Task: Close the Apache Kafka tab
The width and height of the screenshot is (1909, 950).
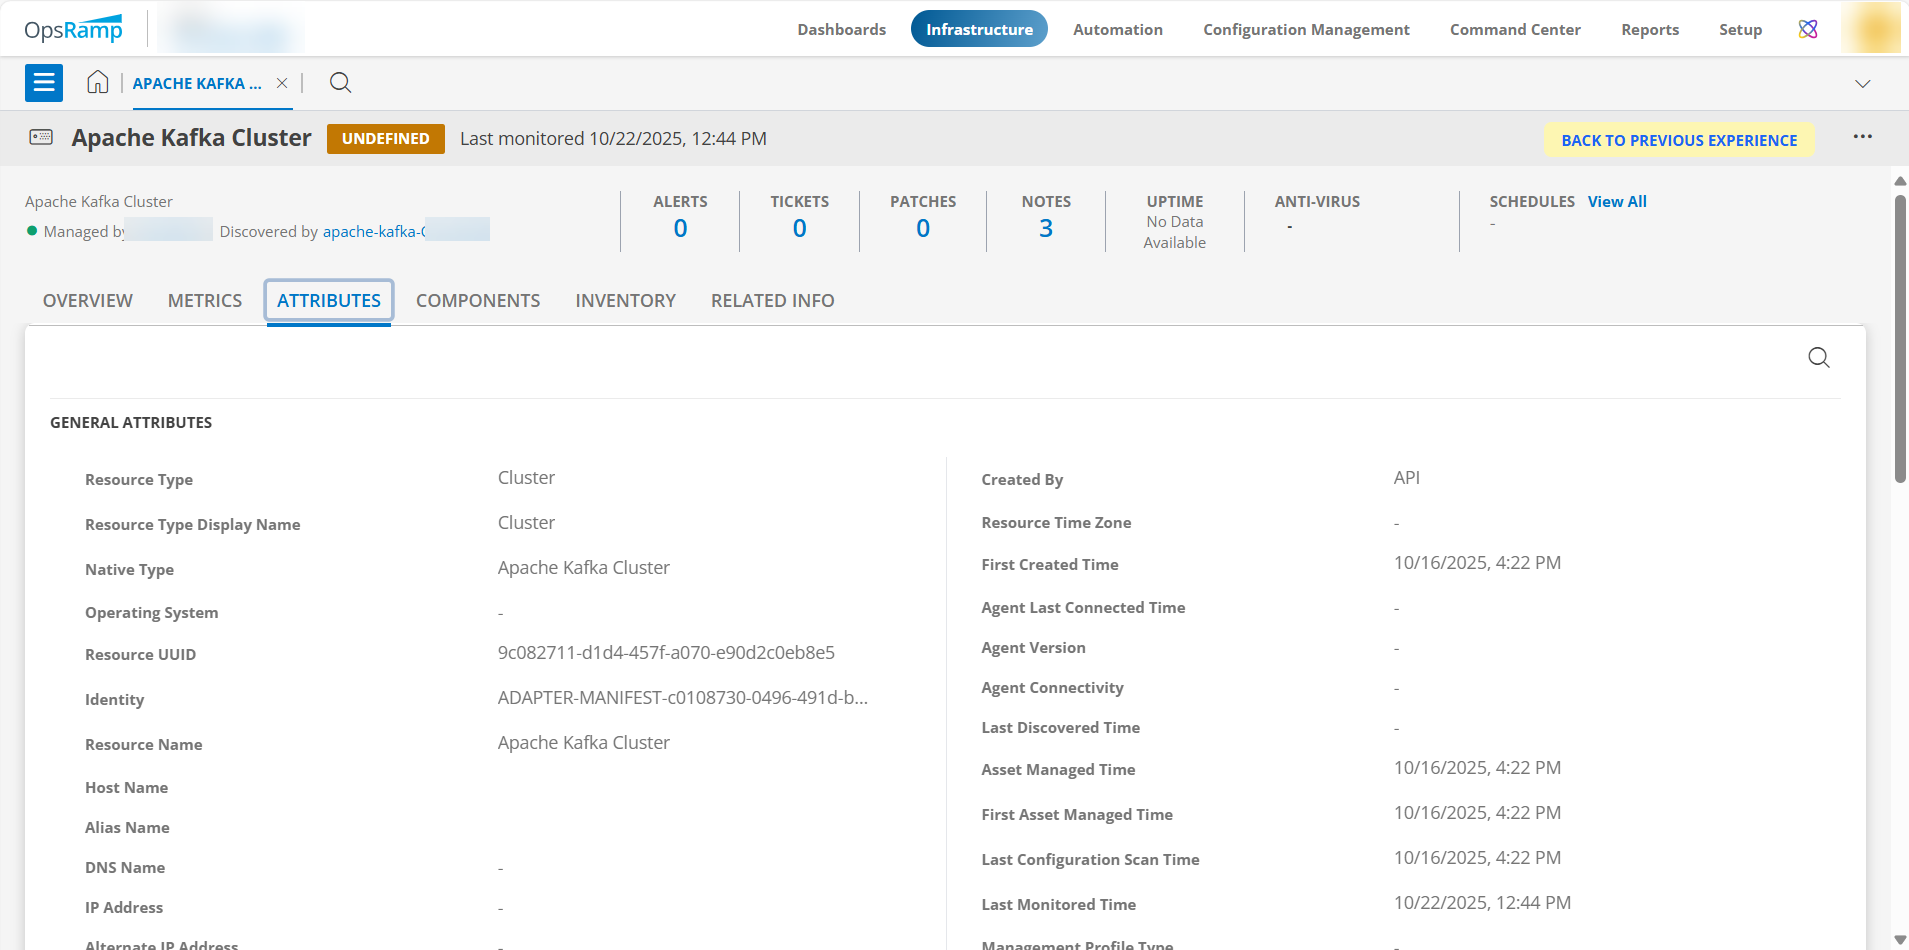Action: pyautogui.click(x=282, y=83)
